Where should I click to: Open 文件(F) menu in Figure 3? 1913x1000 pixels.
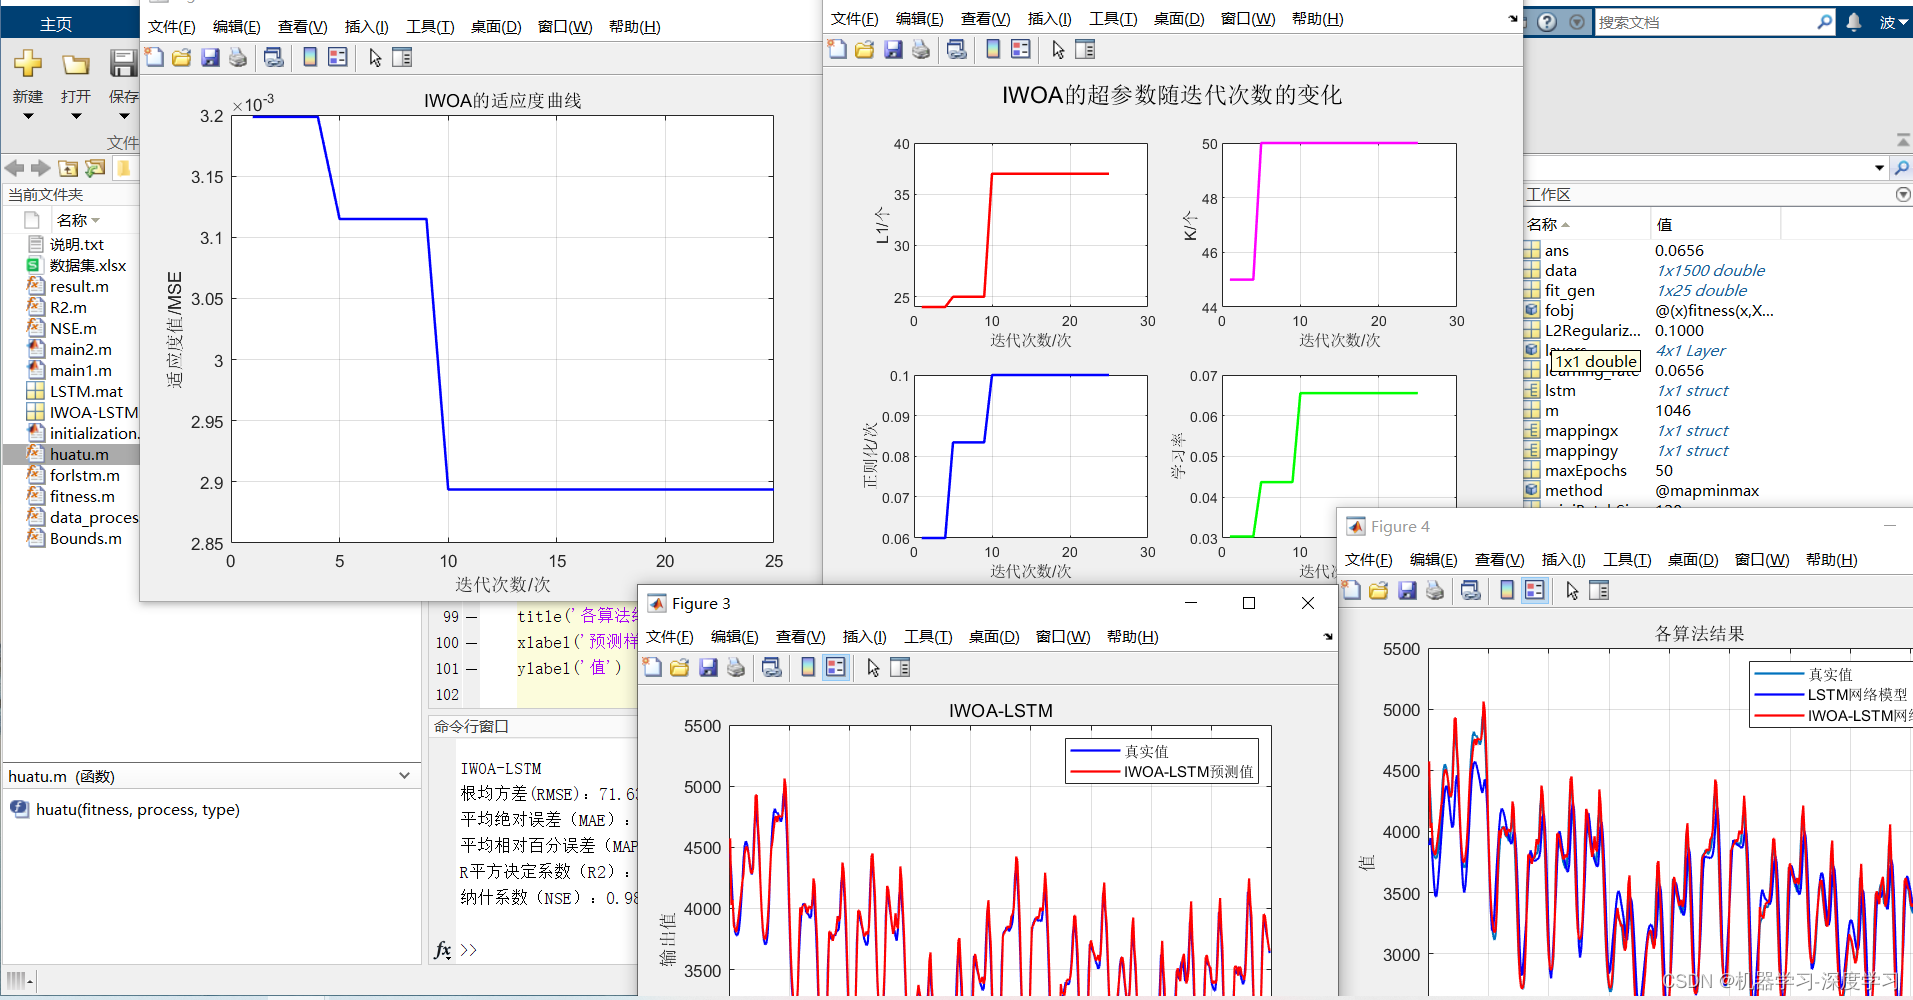click(x=669, y=637)
